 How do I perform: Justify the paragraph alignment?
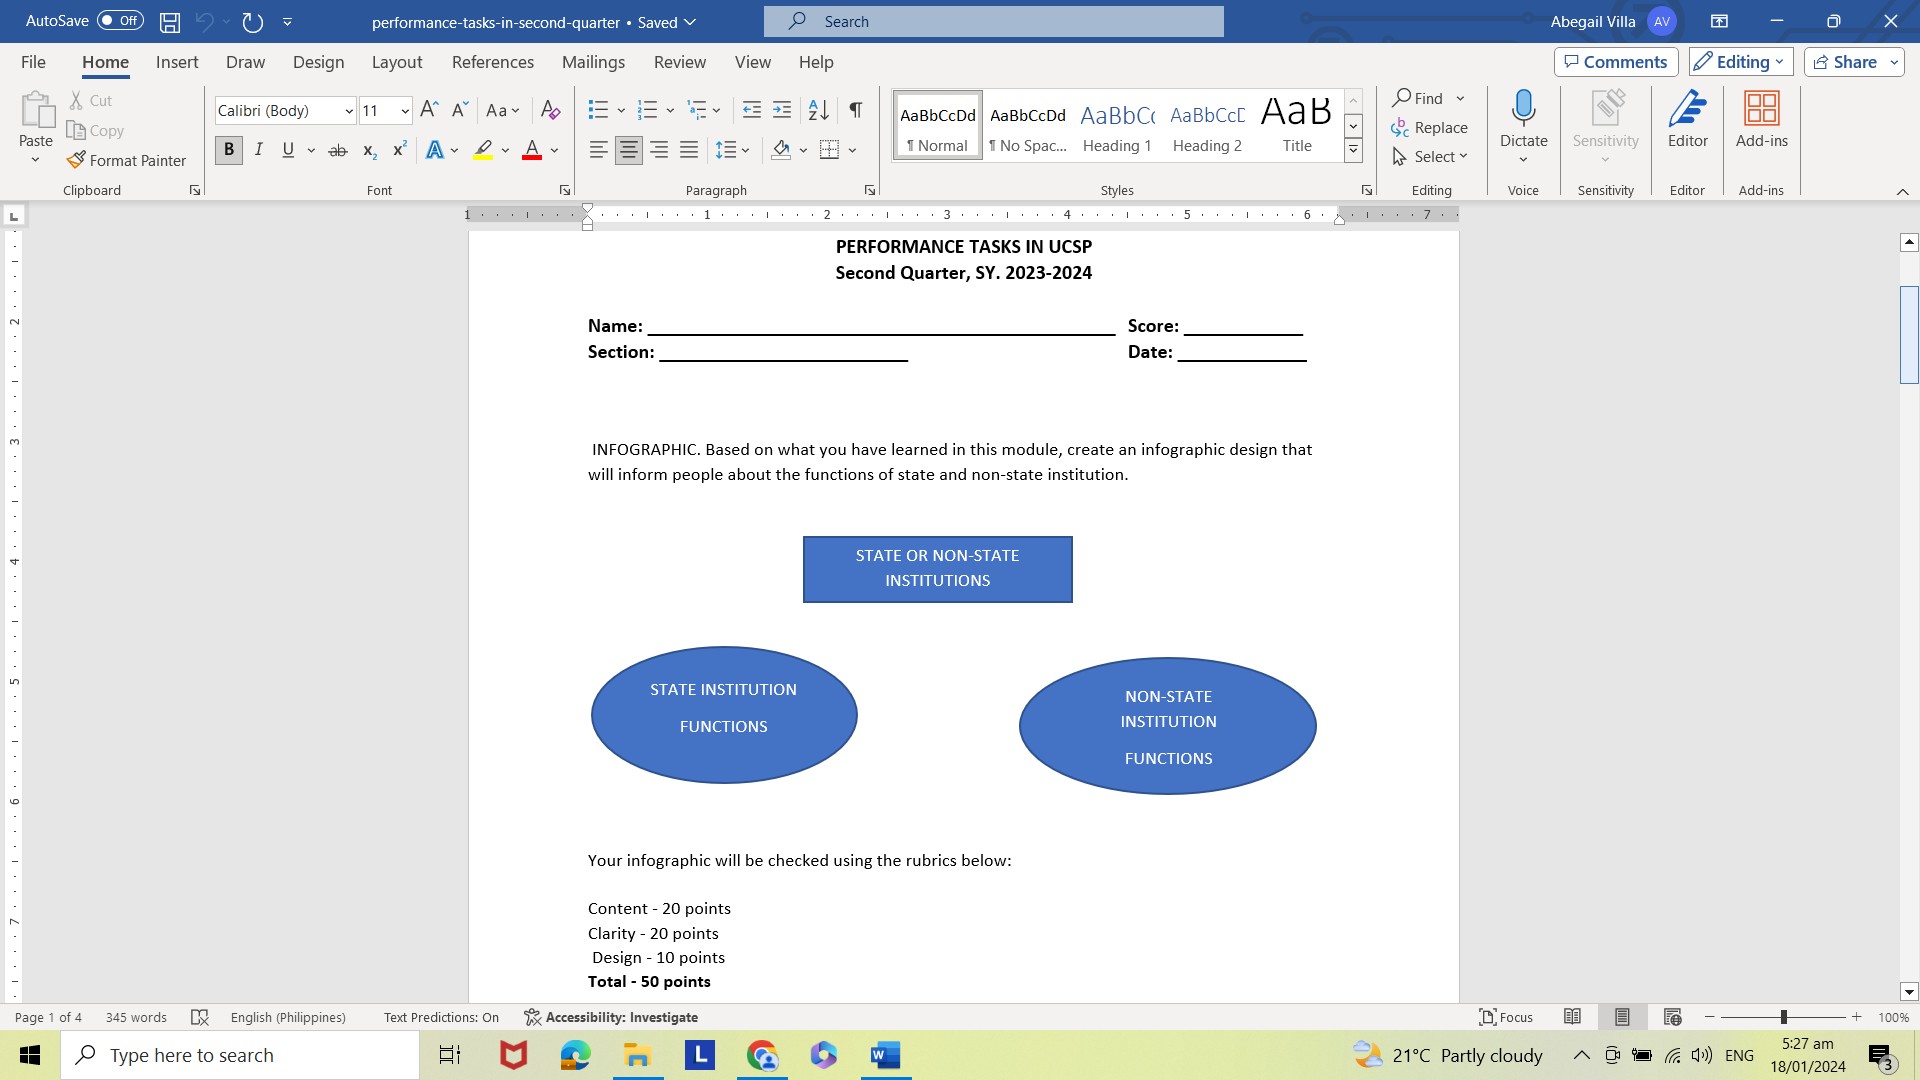click(x=689, y=149)
